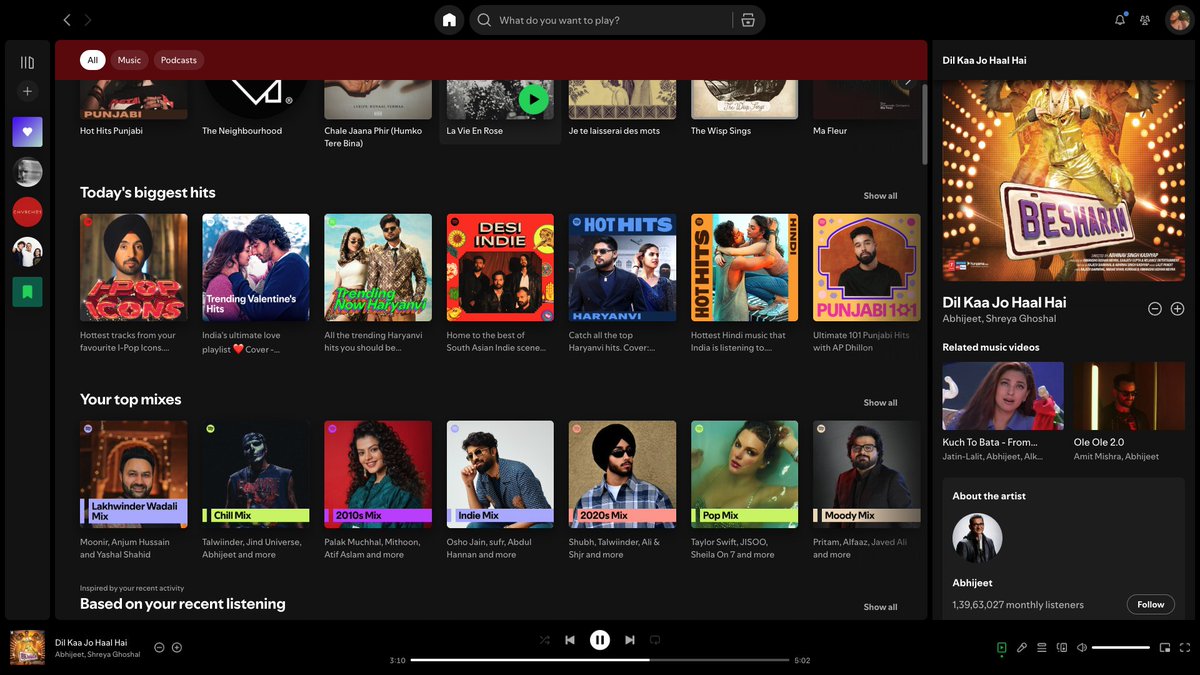Switch to the Podcasts filter
This screenshot has height=675, width=1200.
click(x=178, y=60)
